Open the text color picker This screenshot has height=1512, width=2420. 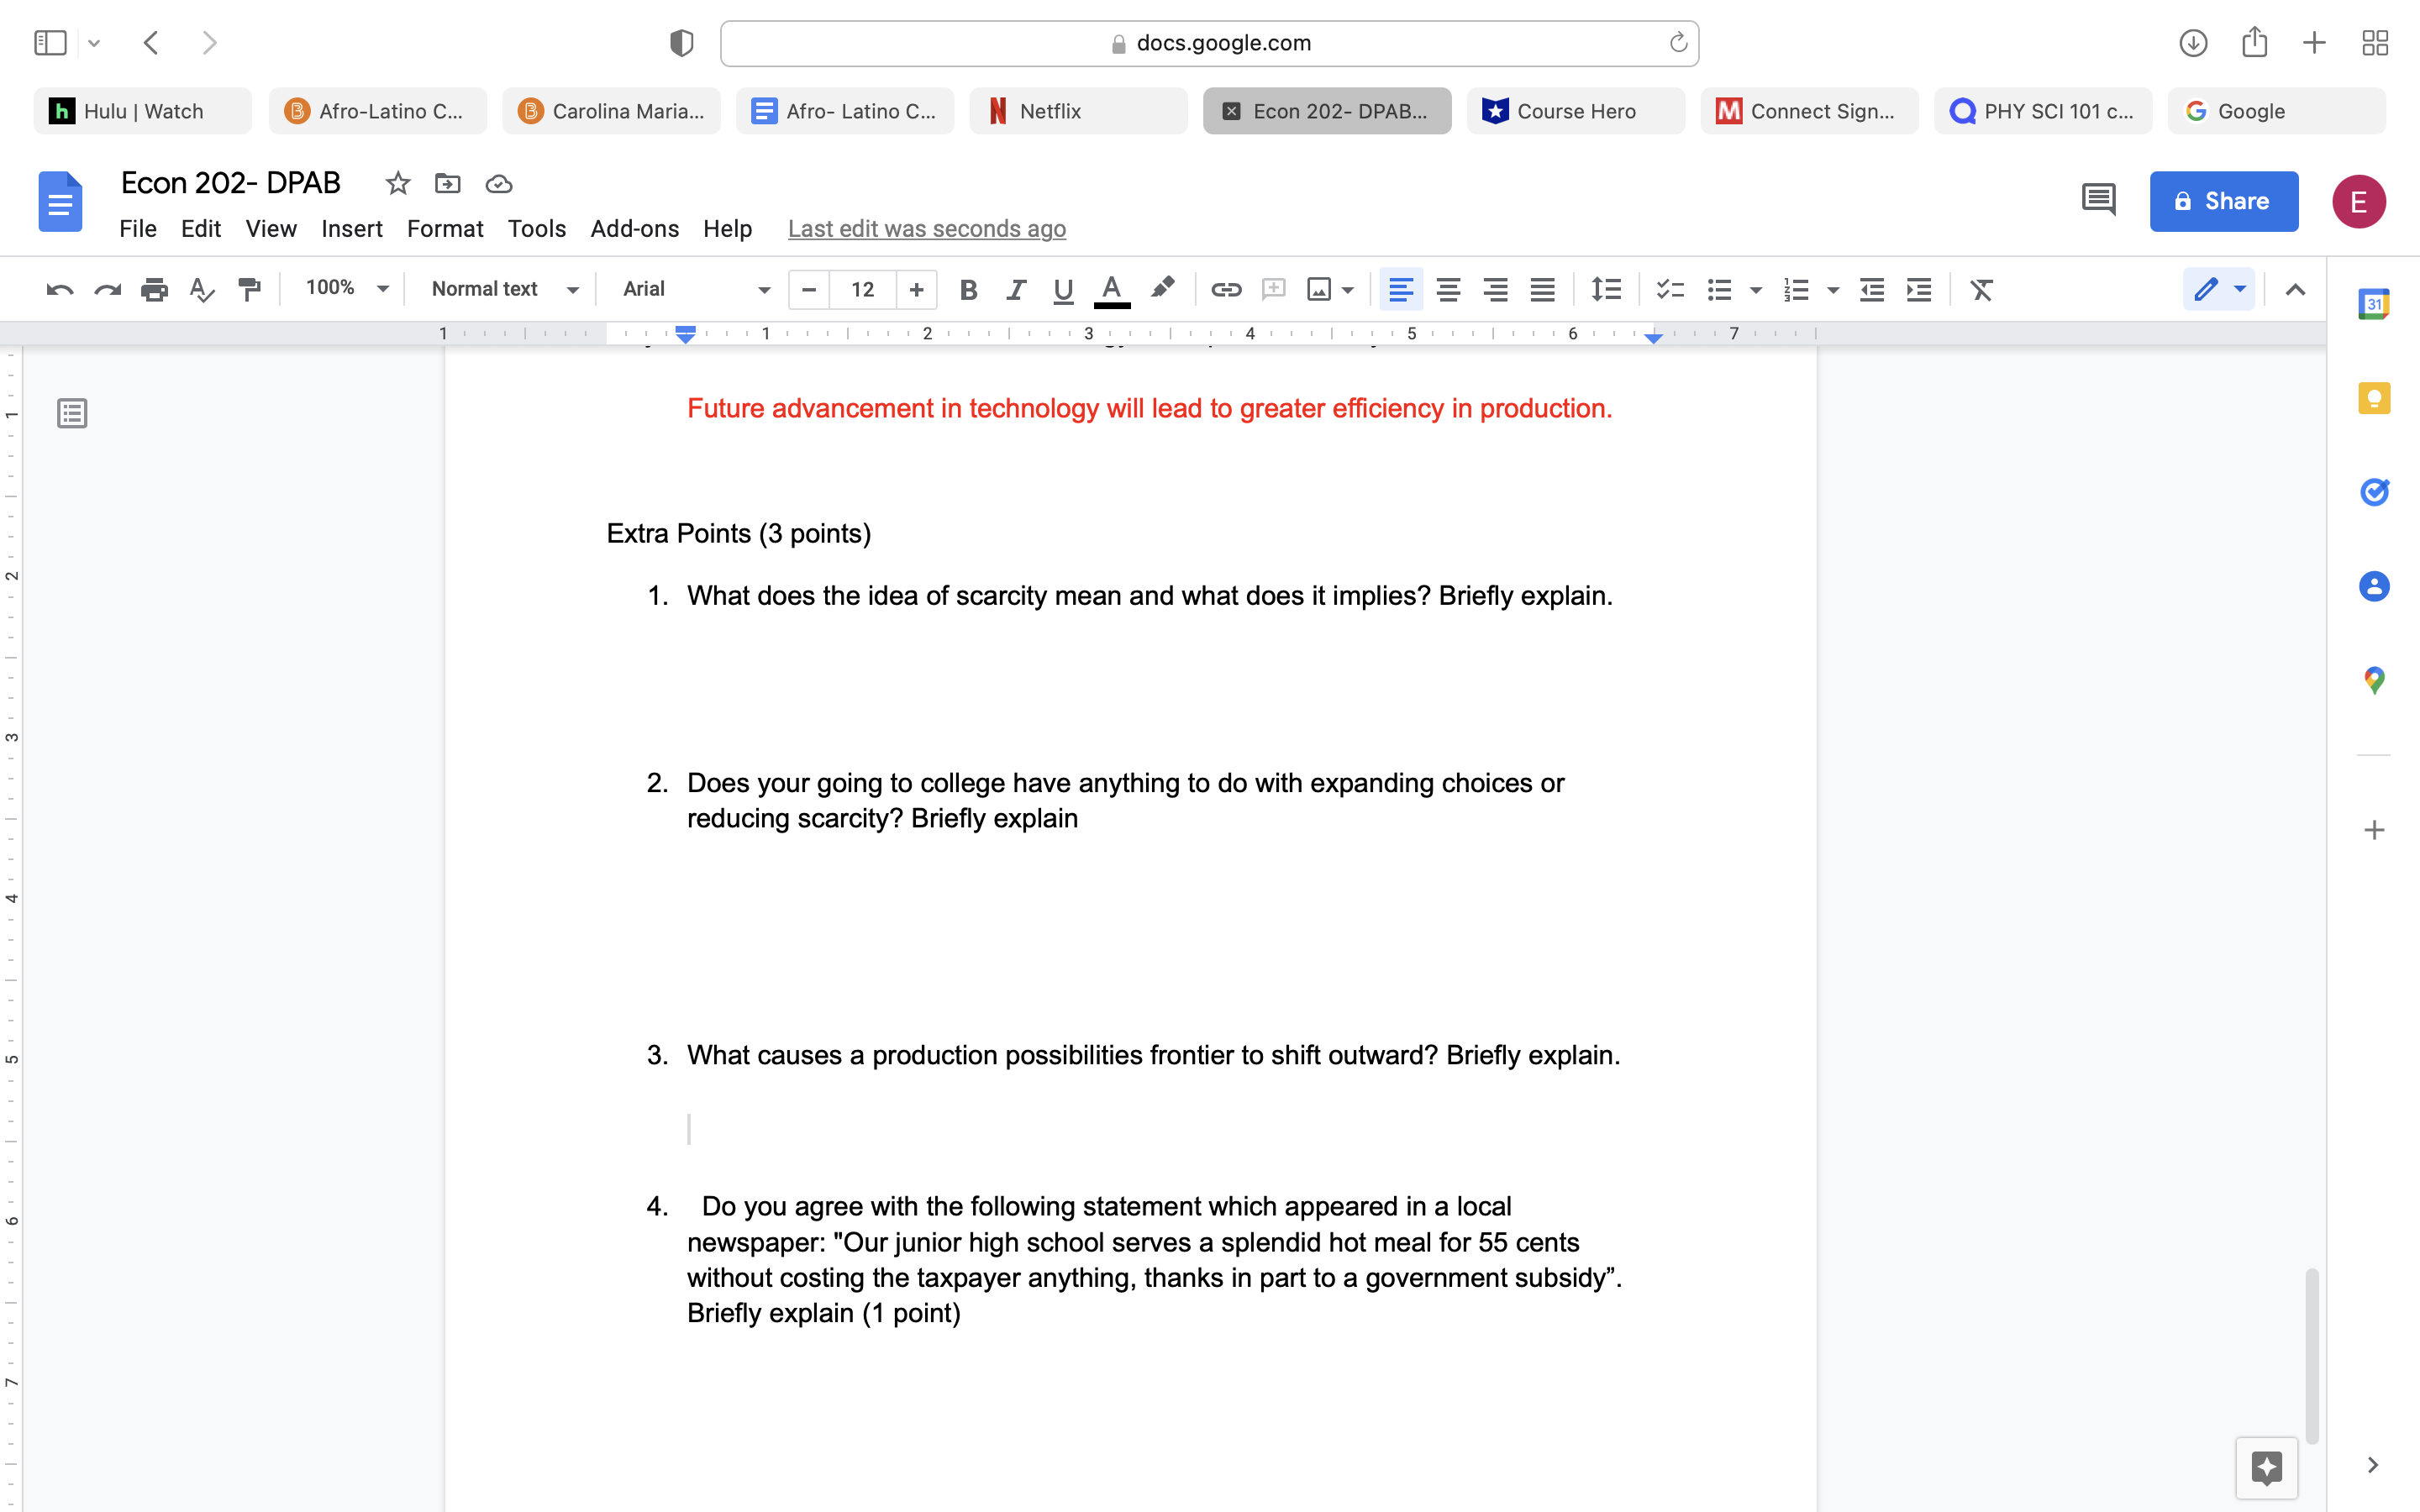(x=1111, y=290)
